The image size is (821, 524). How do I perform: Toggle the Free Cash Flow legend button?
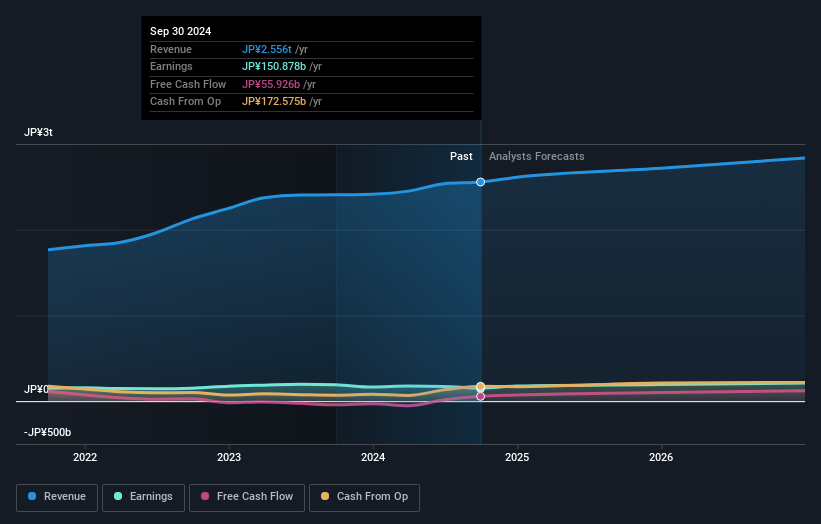(247, 497)
